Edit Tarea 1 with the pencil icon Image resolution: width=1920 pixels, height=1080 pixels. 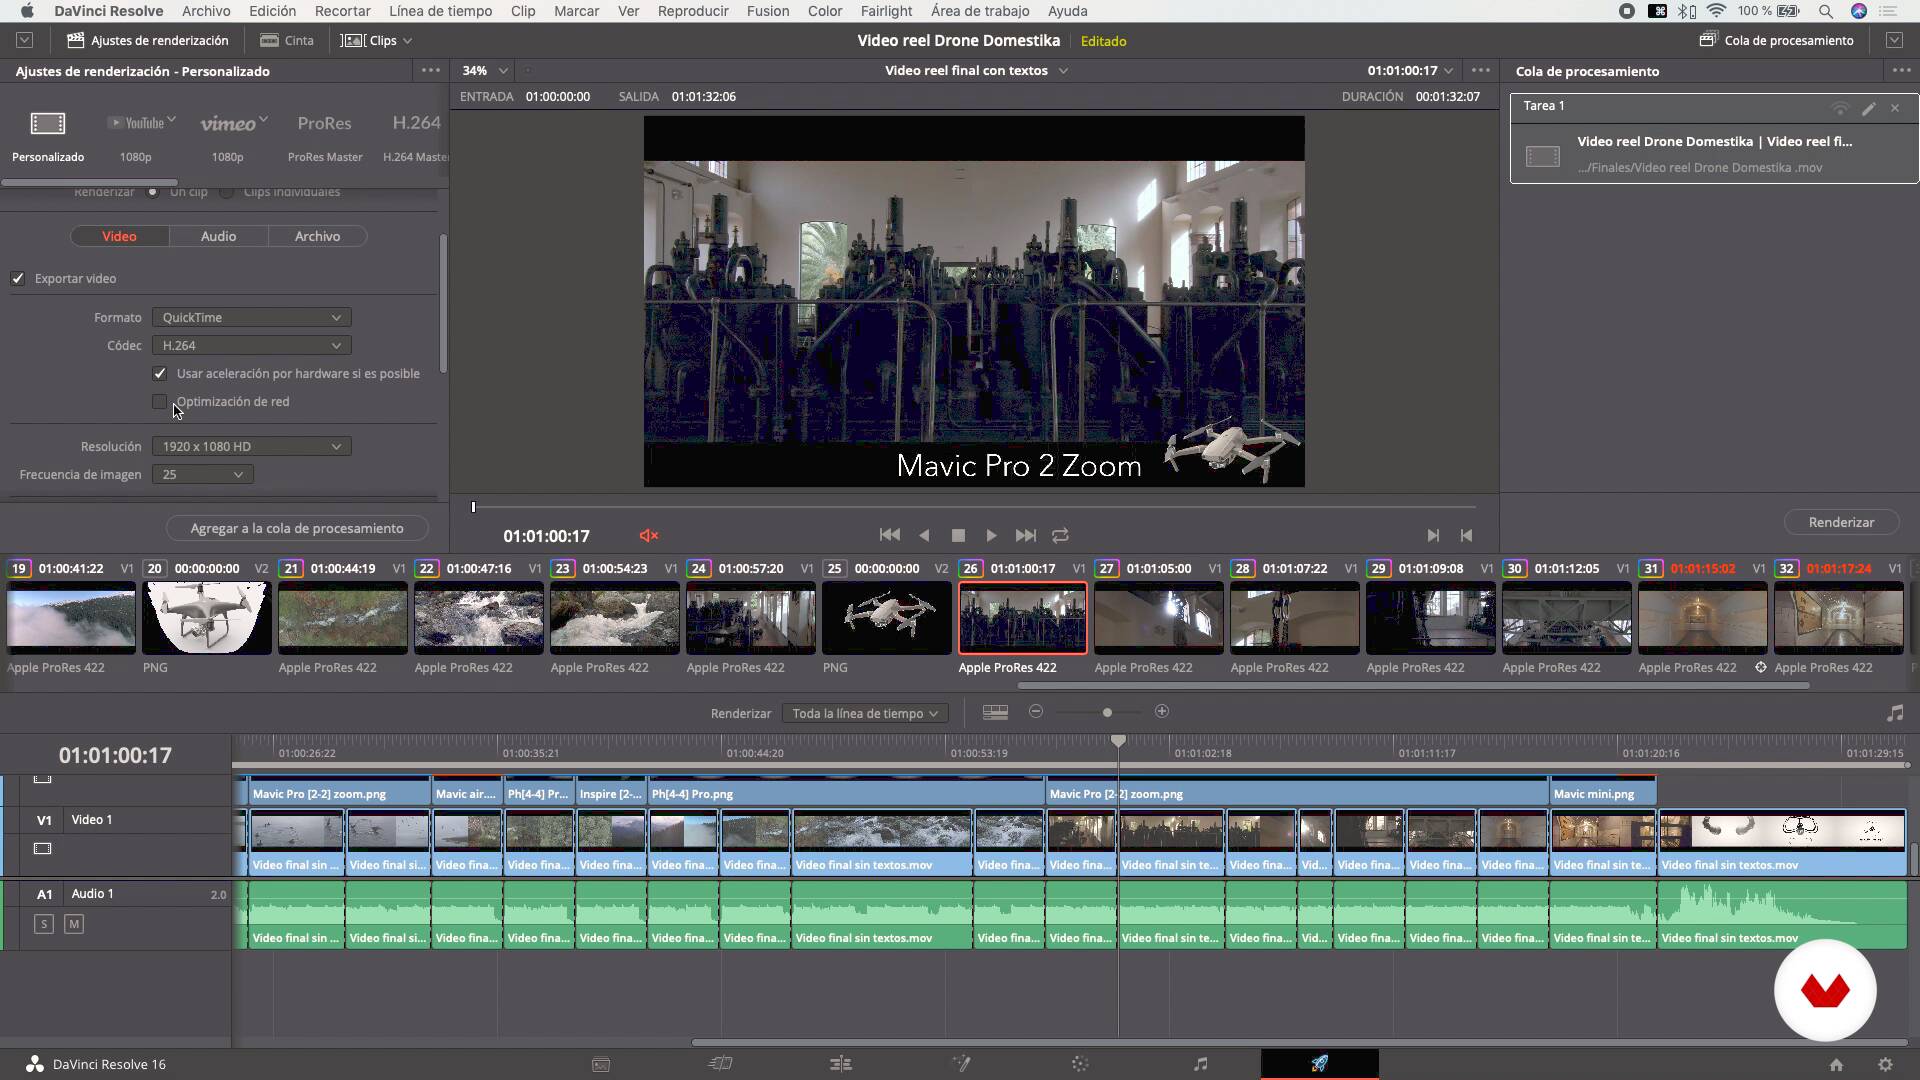tap(1868, 107)
